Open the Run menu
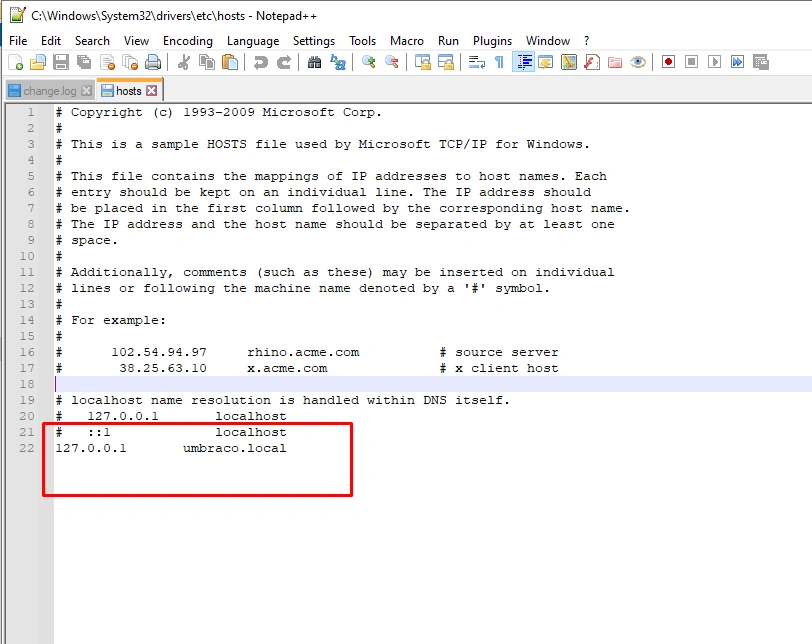The image size is (812, 644). pos(448,41)
